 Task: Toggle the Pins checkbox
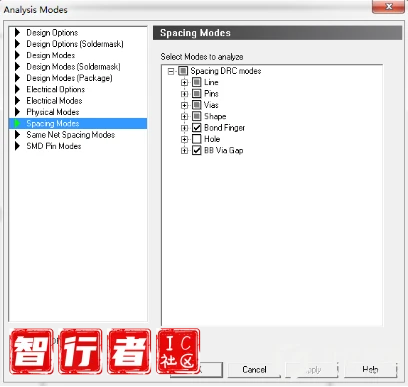(197, 94)
